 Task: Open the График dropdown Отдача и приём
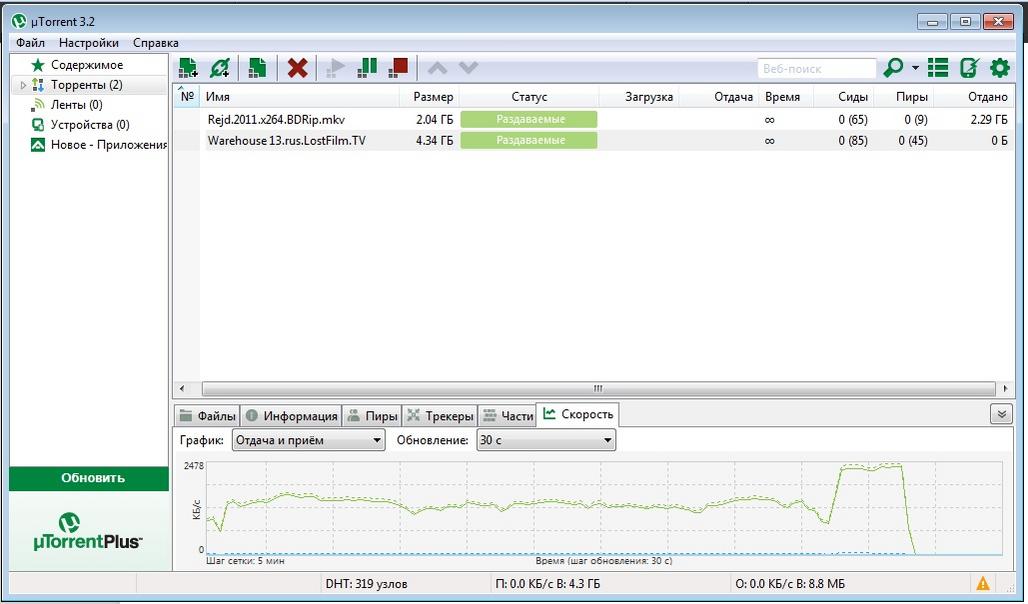pyautogui.click(x=308, y=440)
